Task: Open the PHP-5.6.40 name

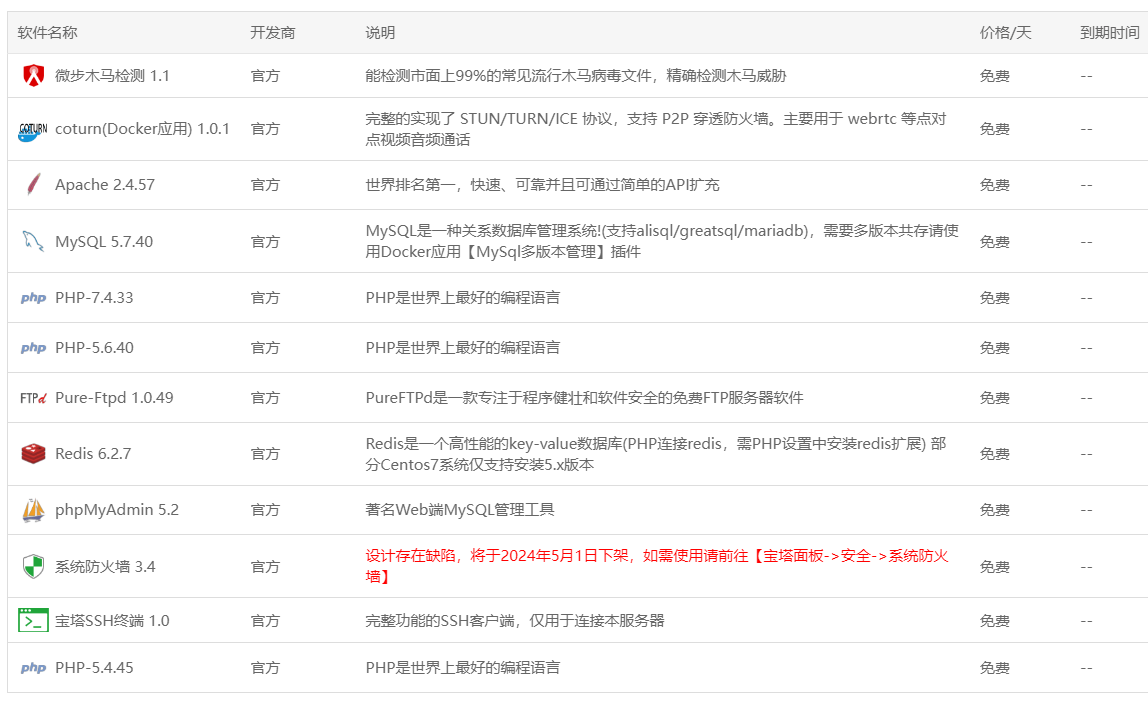Action: pyautogui.click(x=94, y=348)
